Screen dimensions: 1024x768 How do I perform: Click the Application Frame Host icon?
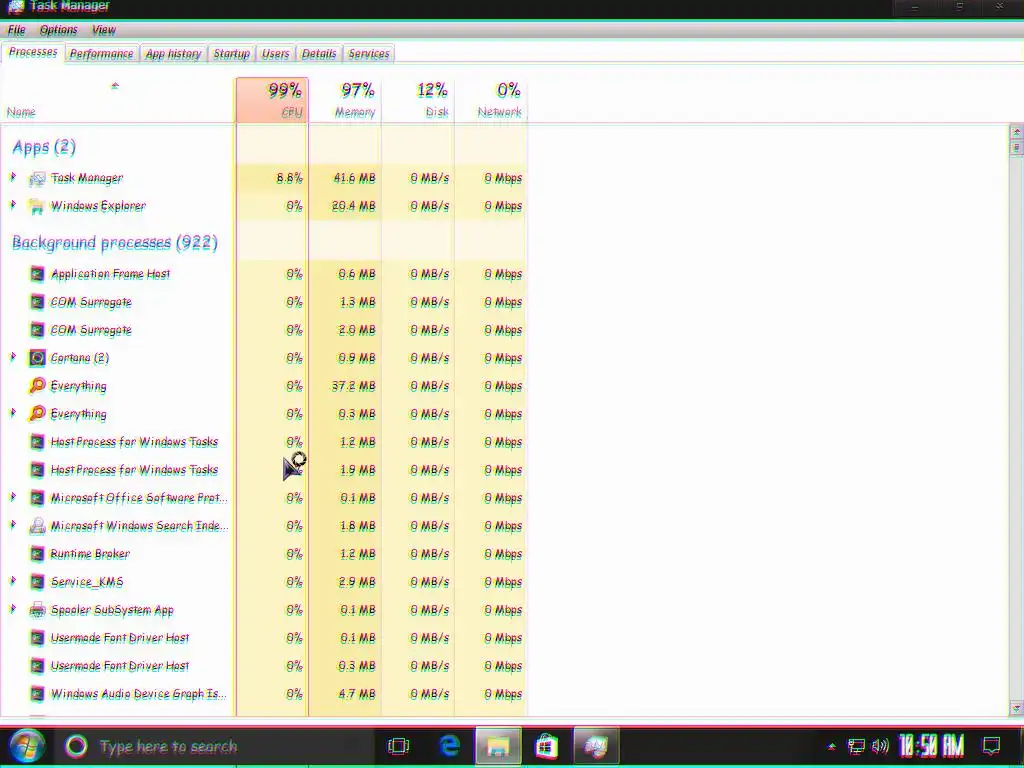(37, 274)
